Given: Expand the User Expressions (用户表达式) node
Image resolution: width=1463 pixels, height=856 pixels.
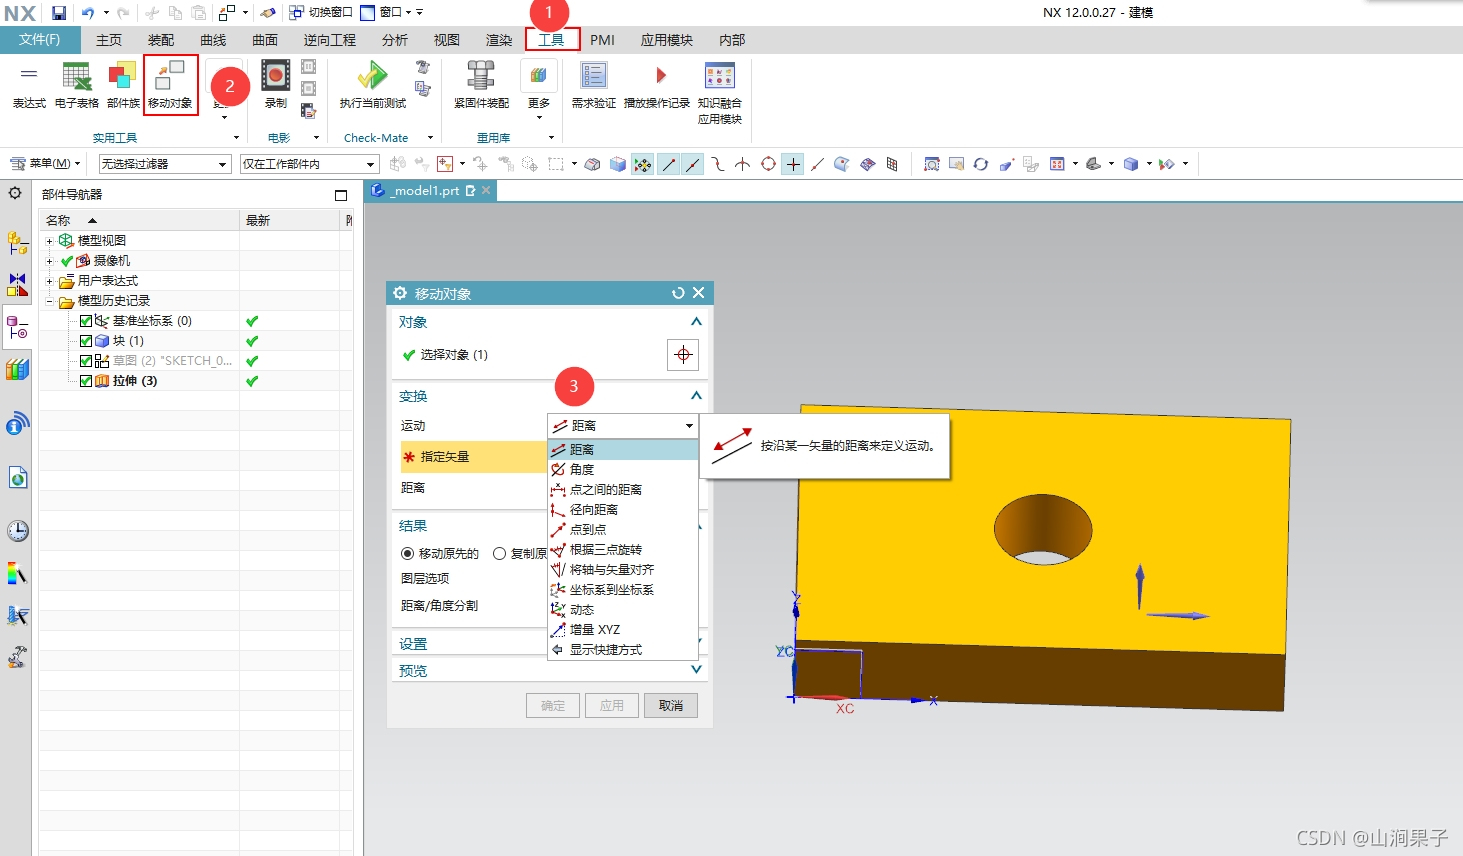Looking at the screenshot, I should click(x=49, y=281).
